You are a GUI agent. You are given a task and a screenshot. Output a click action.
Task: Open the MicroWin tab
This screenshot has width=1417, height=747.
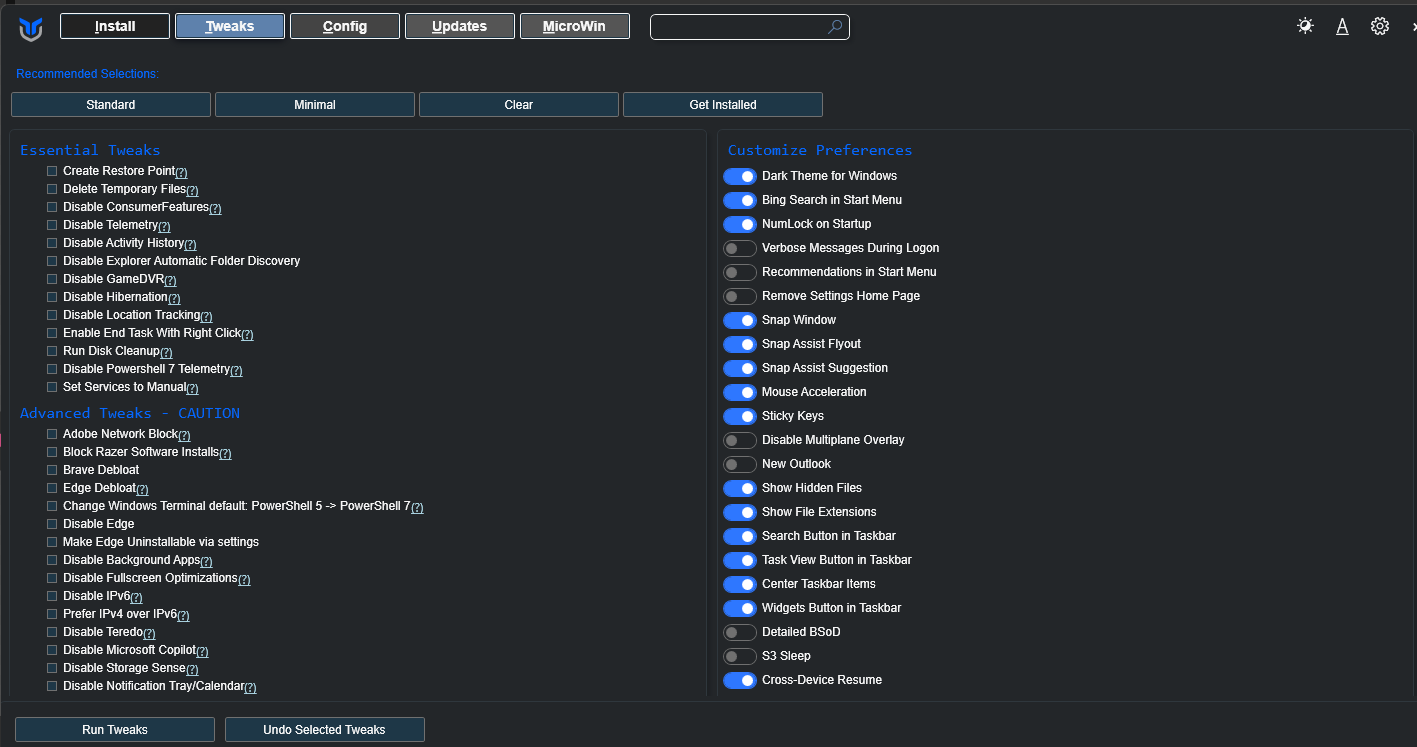tap(574, 26)
